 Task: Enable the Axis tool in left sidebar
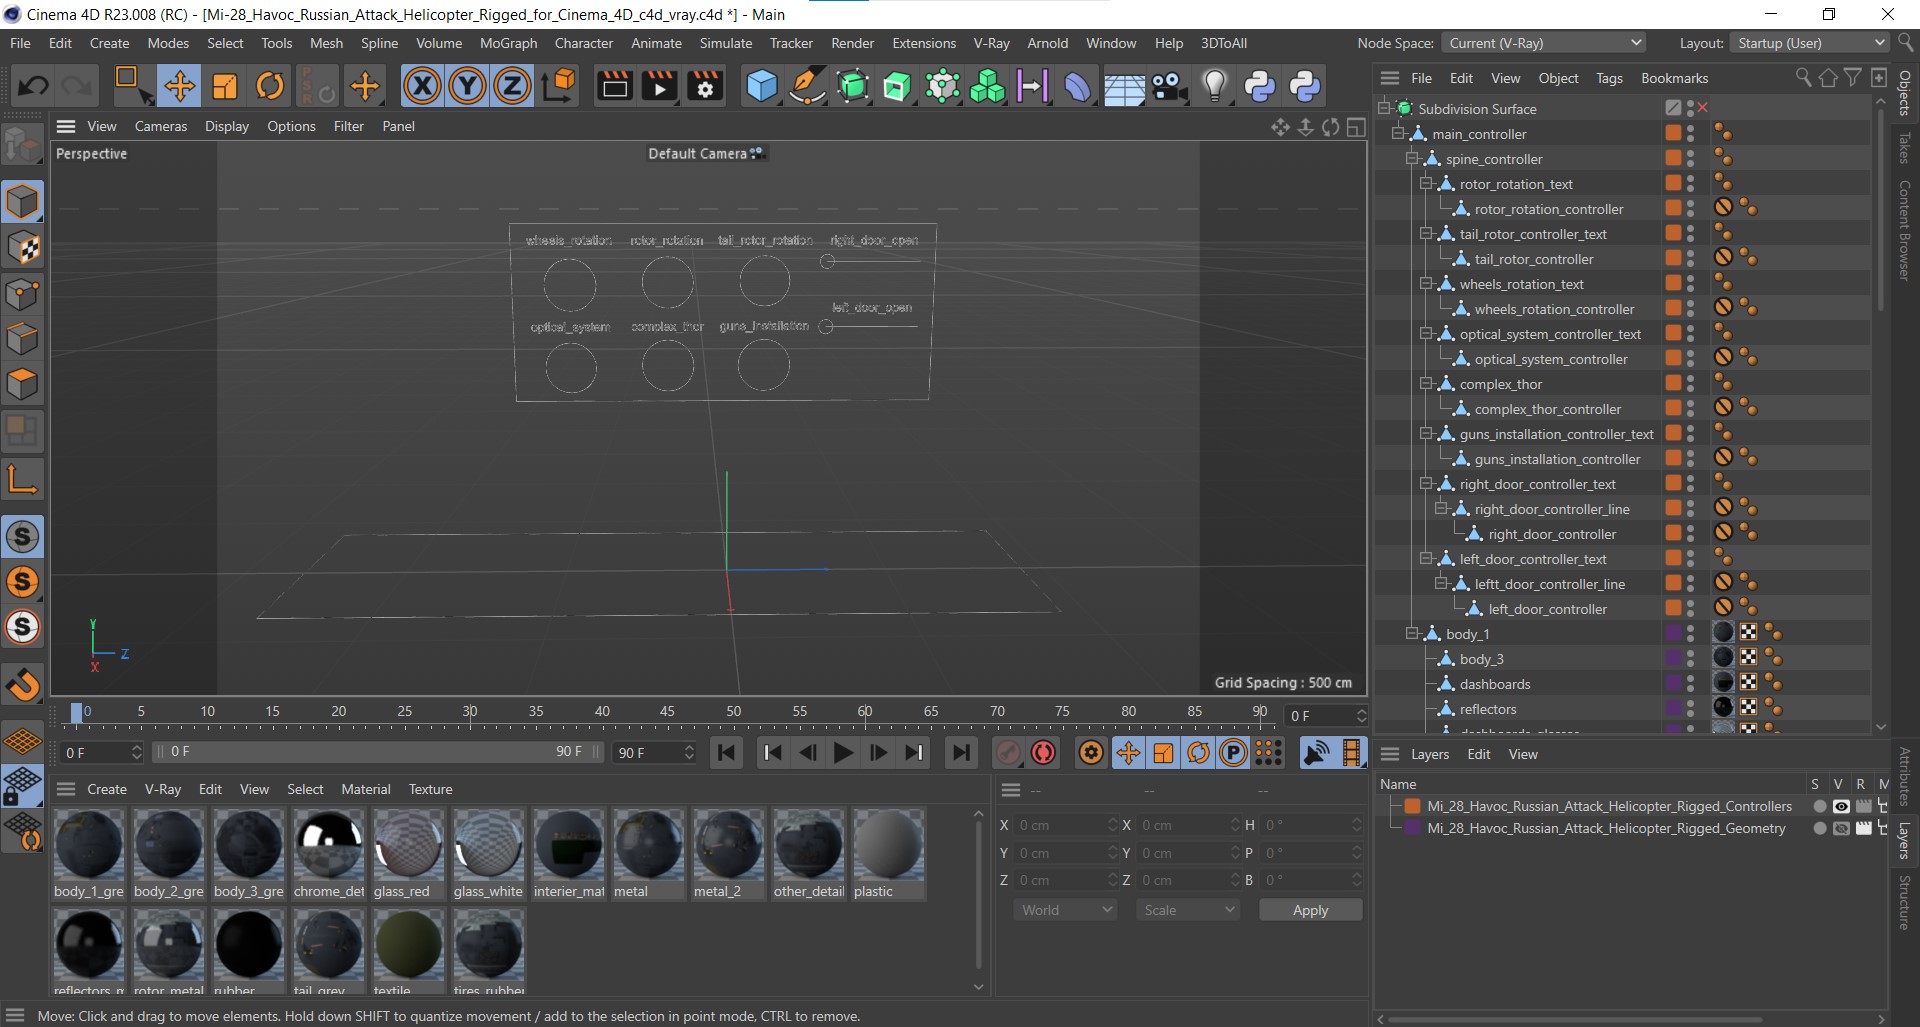(x=22, y=479)
